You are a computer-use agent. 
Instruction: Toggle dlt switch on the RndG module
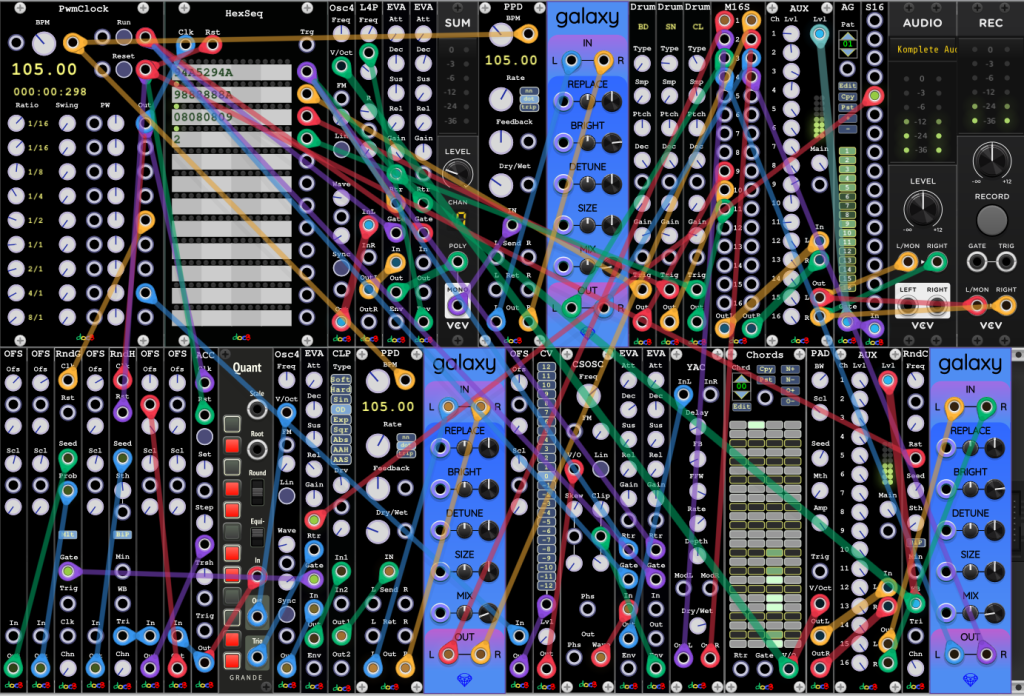[x=68, y=535]
